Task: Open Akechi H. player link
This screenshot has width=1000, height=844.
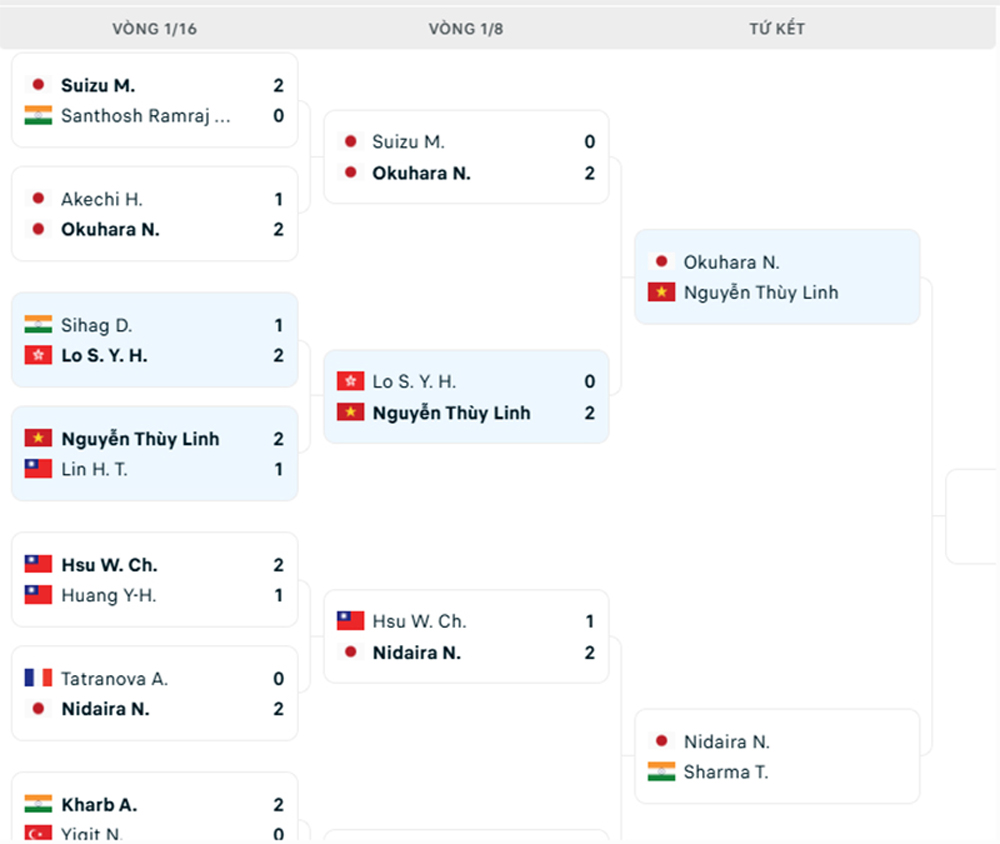Action: pyautogui.click(x=101, y=200)
